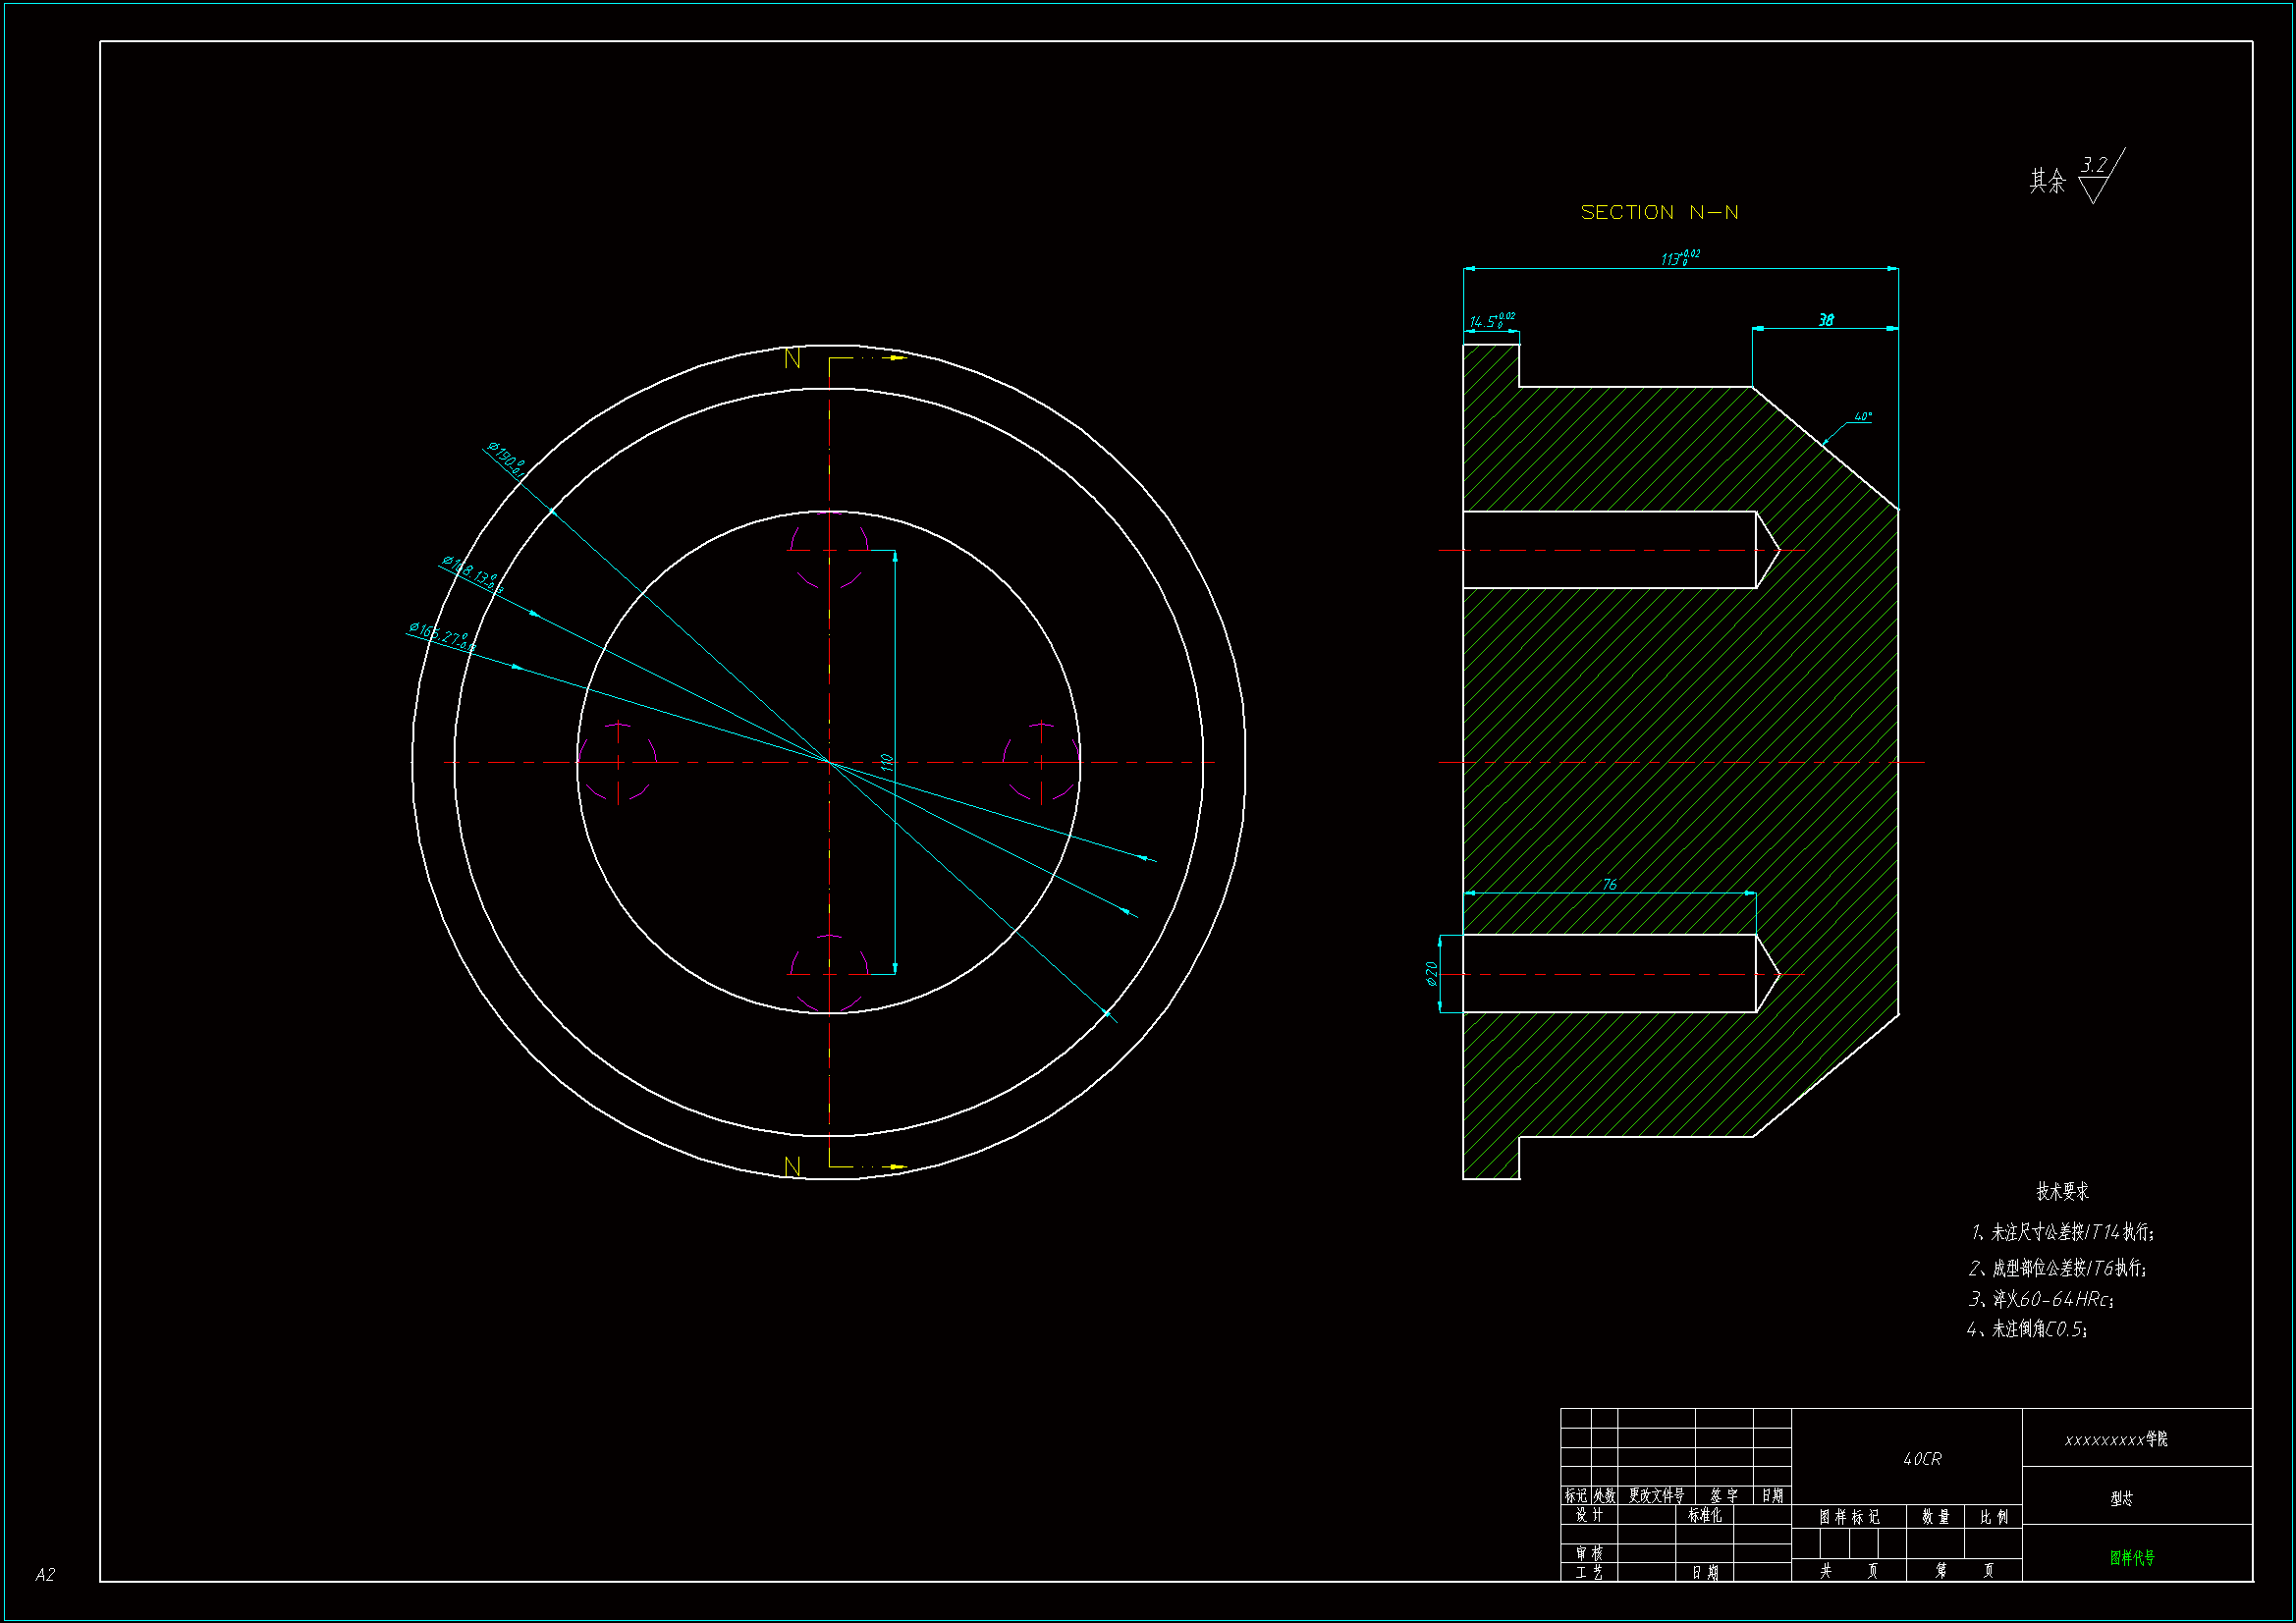Select the 38 chamfer length dimension

click(1826, 320)
